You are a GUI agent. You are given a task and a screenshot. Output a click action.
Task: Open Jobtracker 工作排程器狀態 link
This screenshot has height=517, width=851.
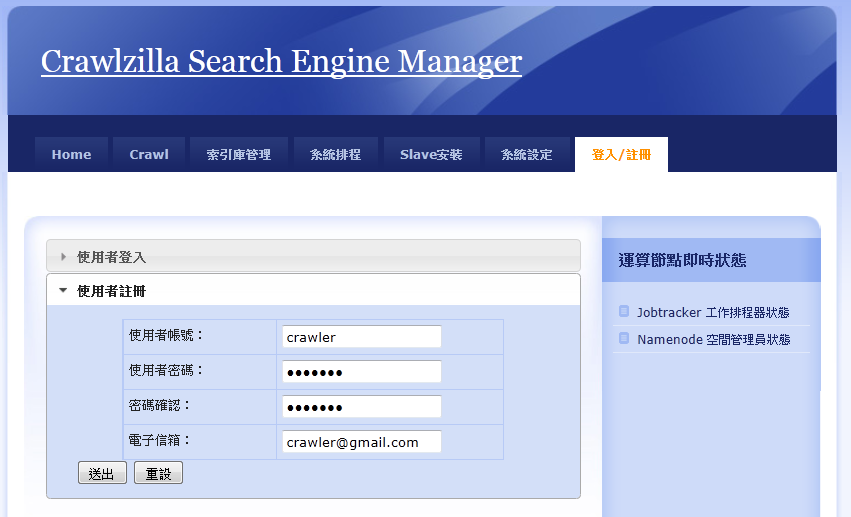click(713, 312)
